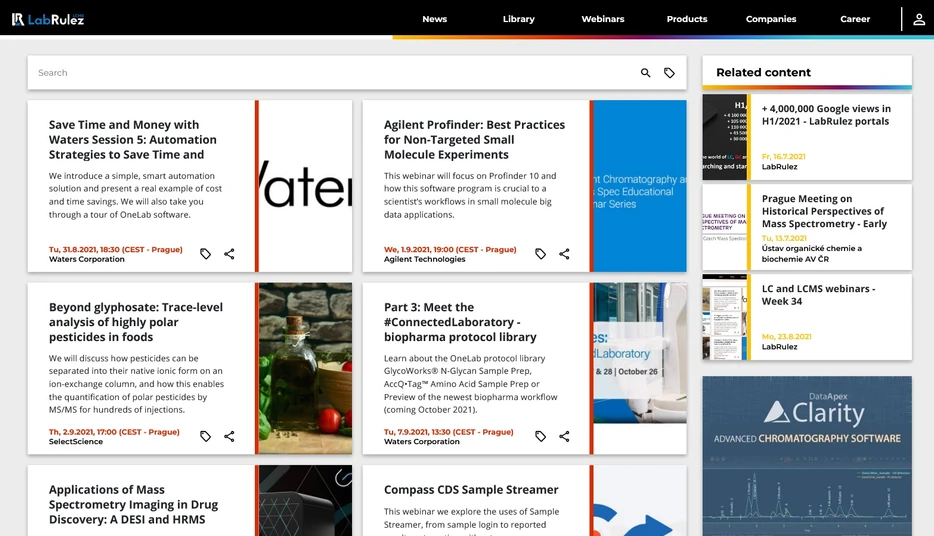
Task: Click the LabRulez logo
Action: [48, 19]
